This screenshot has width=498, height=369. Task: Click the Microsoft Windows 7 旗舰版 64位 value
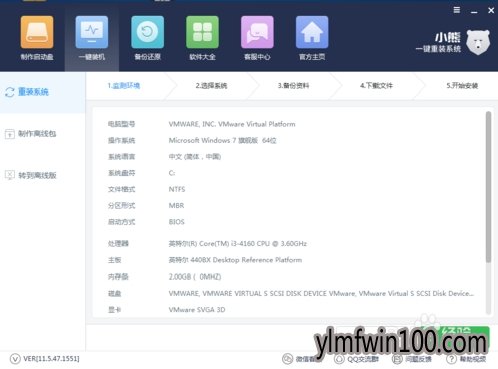coord(223,141)
